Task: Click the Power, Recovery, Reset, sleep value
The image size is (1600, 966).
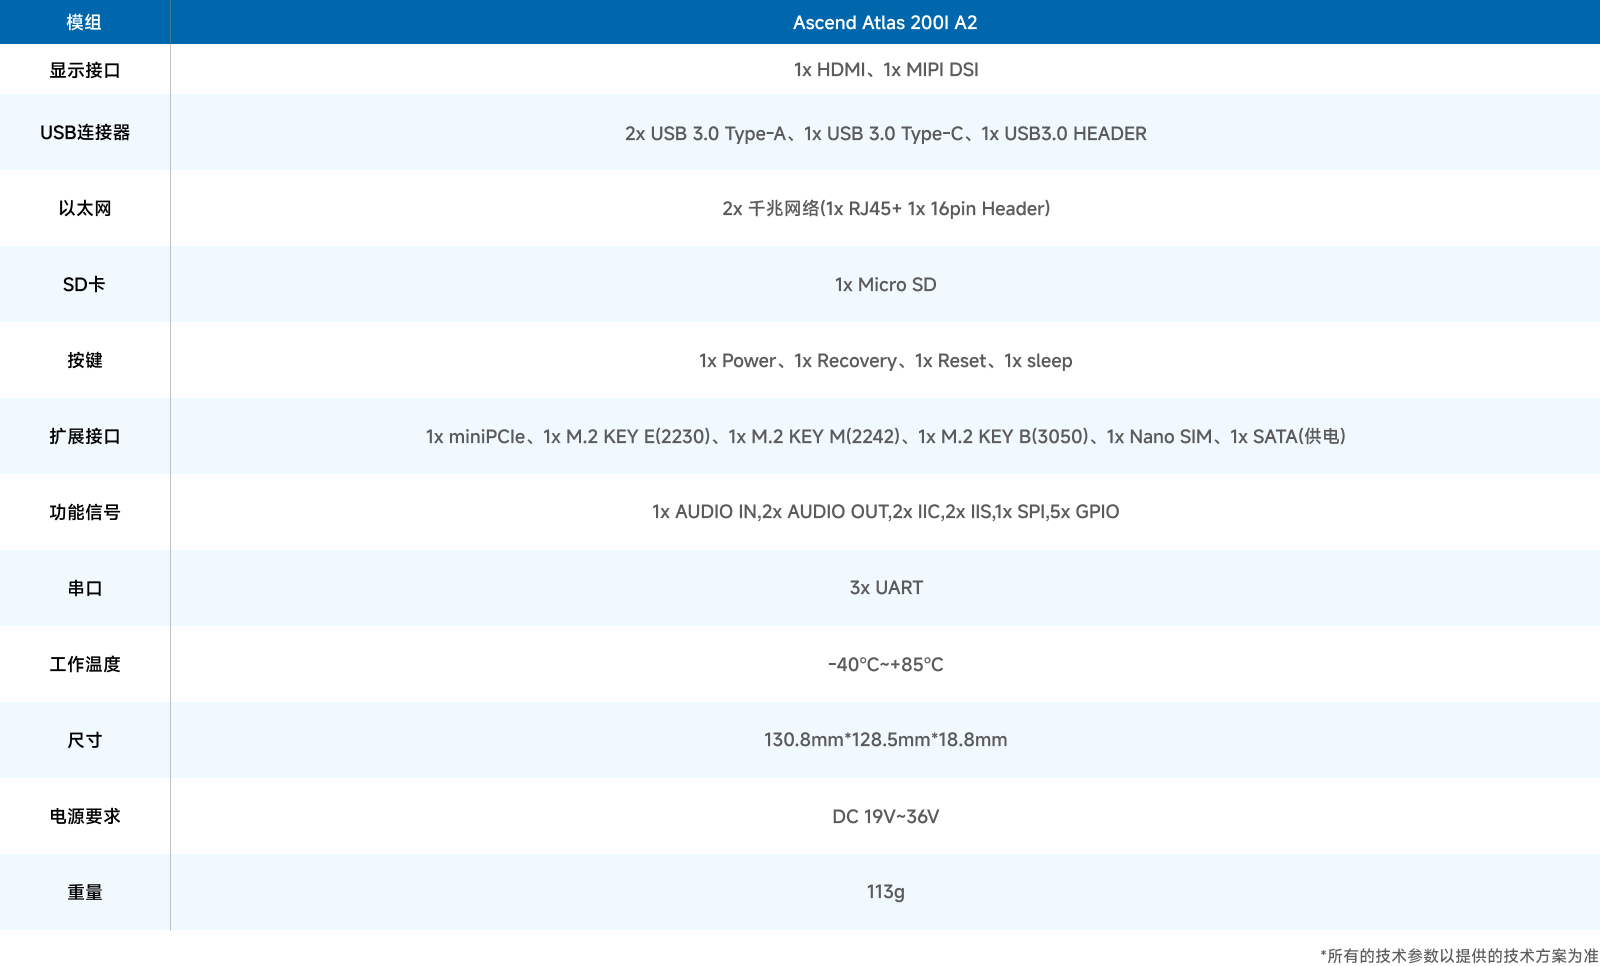Action: (x=885, y=360)
